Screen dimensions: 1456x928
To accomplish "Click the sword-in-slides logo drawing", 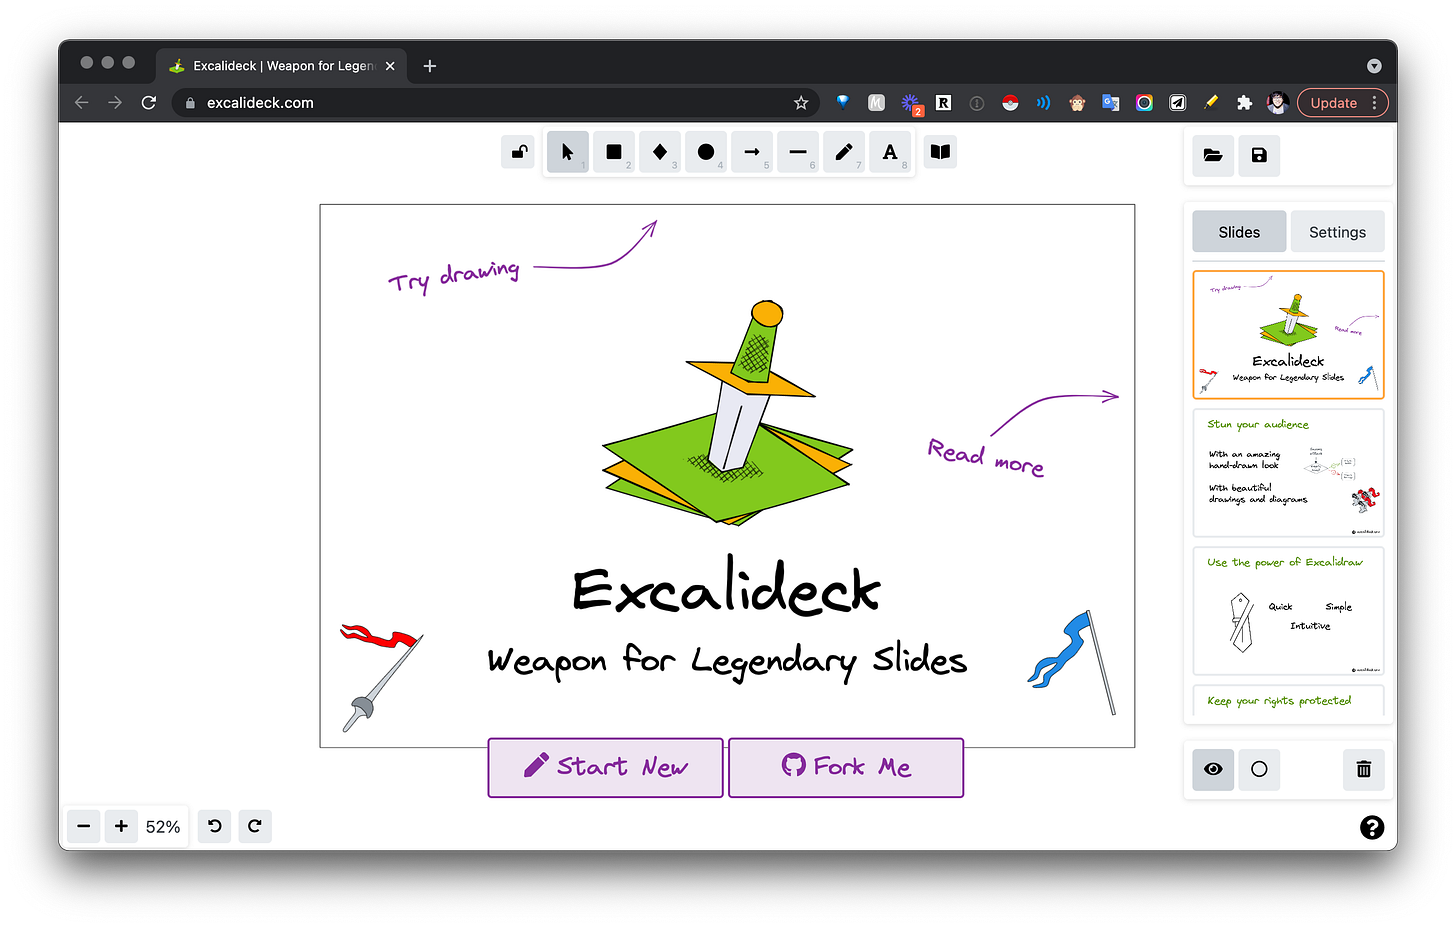I will [728, 412].
